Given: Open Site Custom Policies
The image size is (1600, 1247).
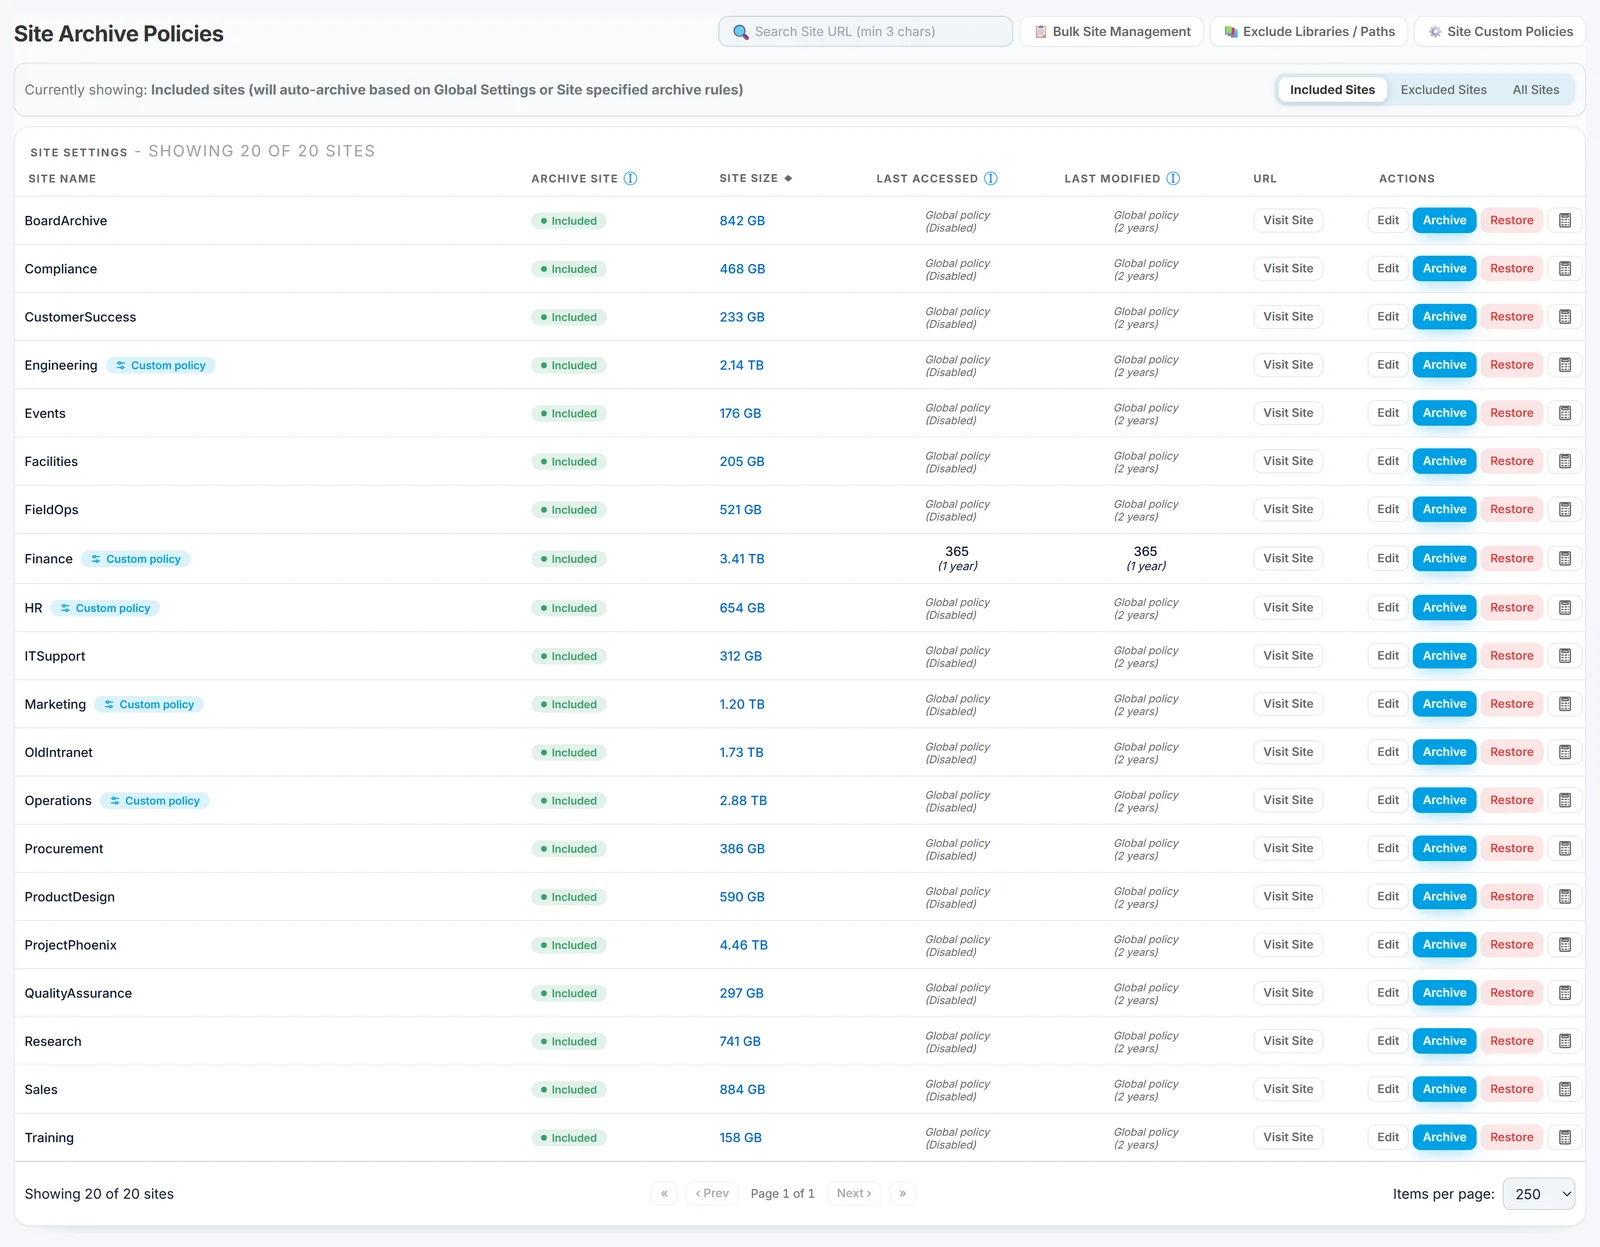Looking at the screenshot, I should click(1499, 31).
